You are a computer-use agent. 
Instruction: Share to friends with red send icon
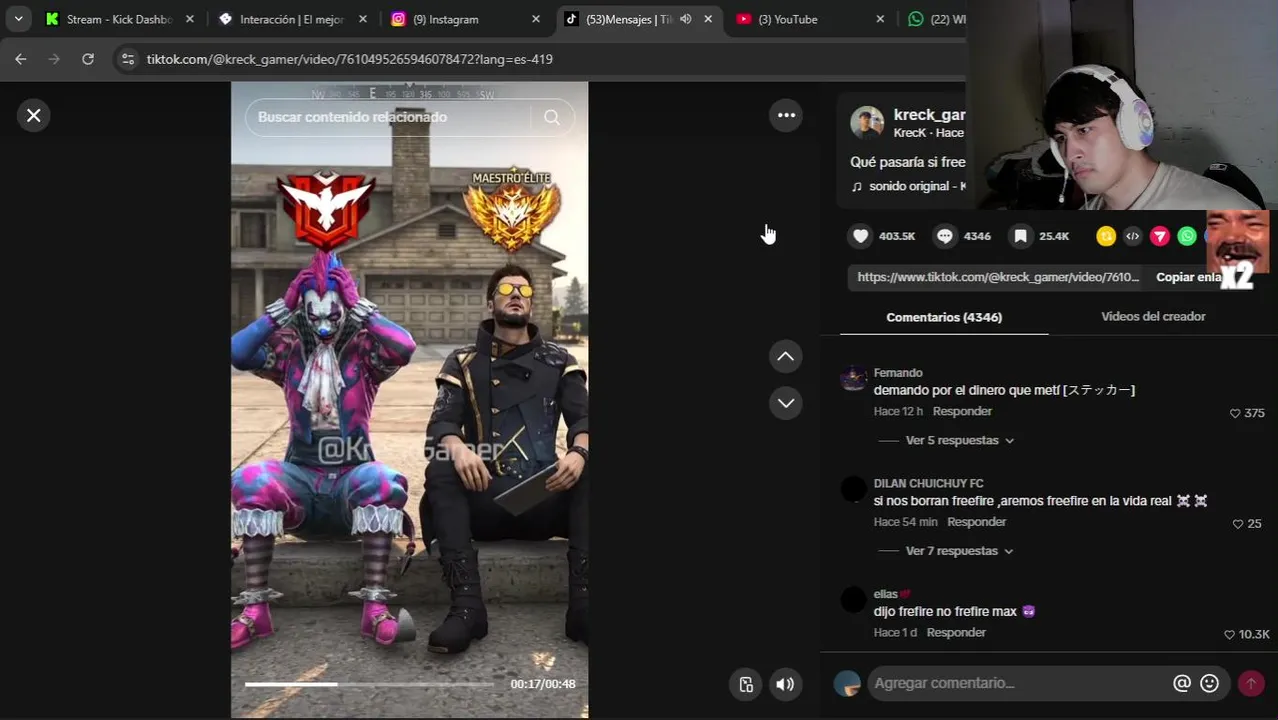(x=1160, y=236)
